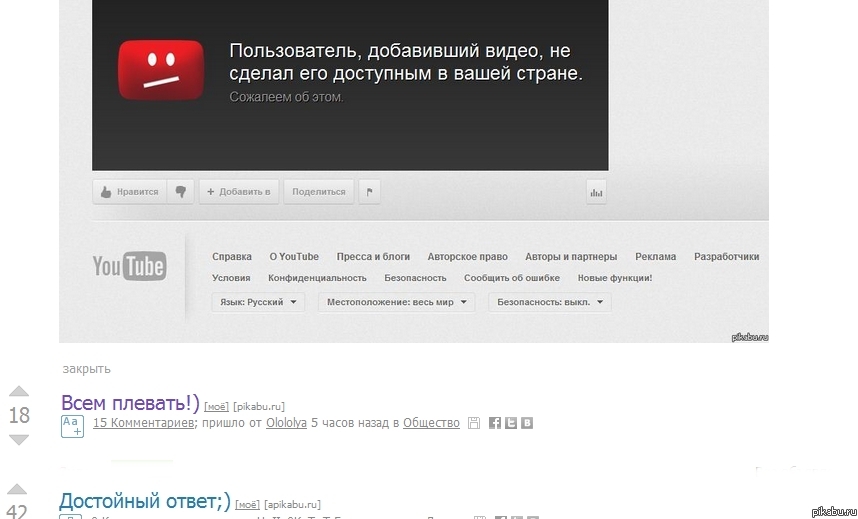
Task: Open the Авторское право link
Action: [x=468, y=257]
